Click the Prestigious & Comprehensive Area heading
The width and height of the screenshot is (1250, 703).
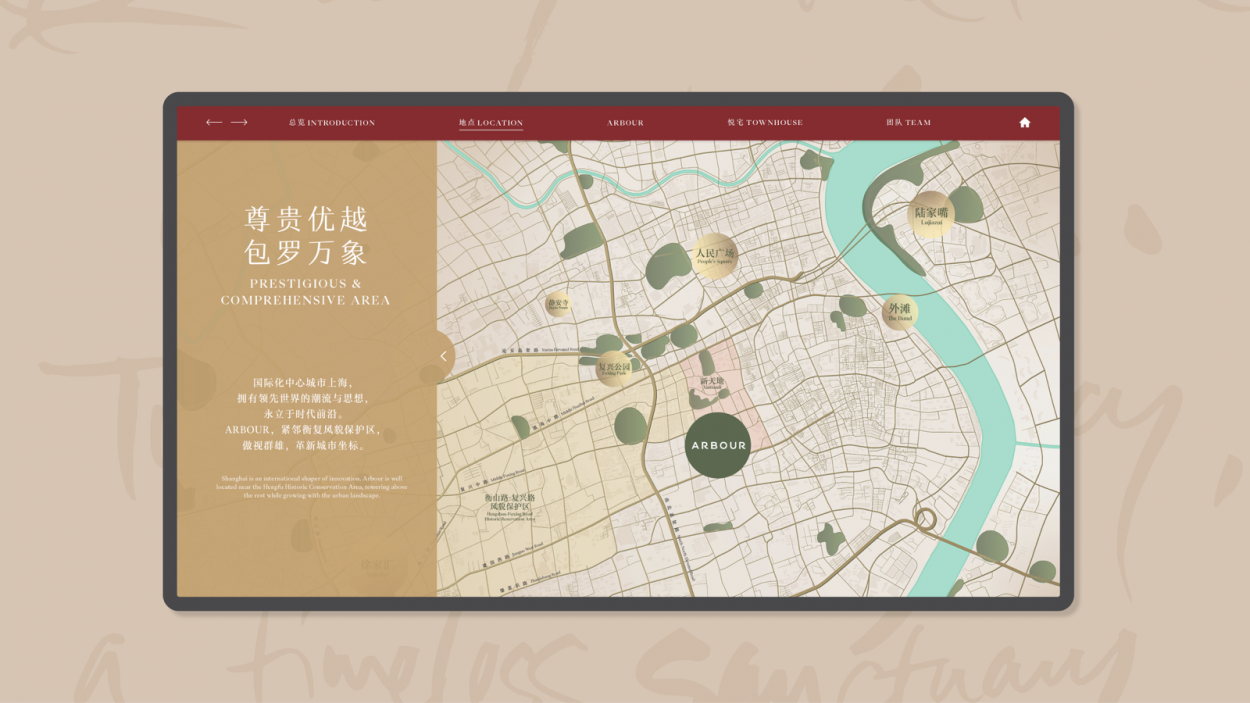(306, 291)
